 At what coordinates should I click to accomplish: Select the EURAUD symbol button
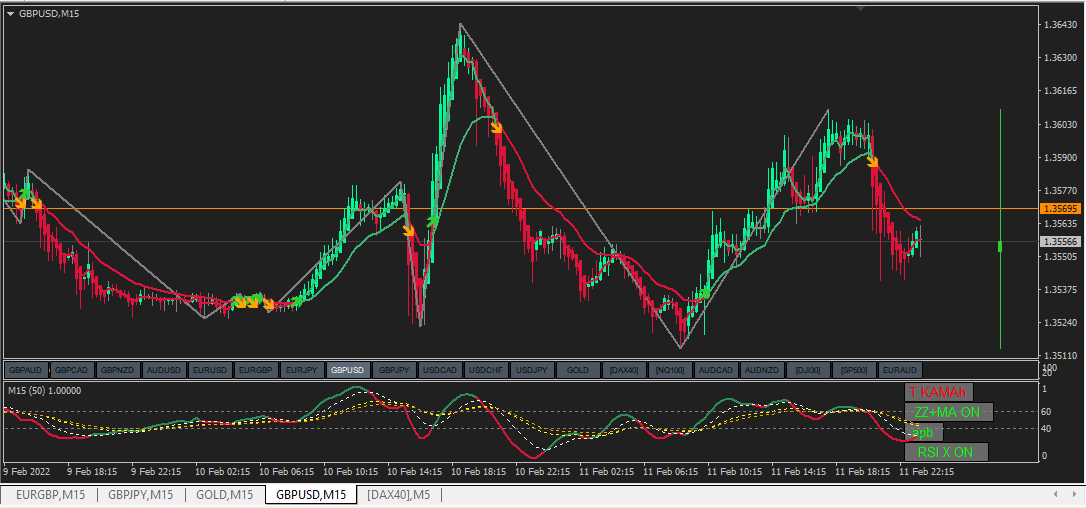900,370
